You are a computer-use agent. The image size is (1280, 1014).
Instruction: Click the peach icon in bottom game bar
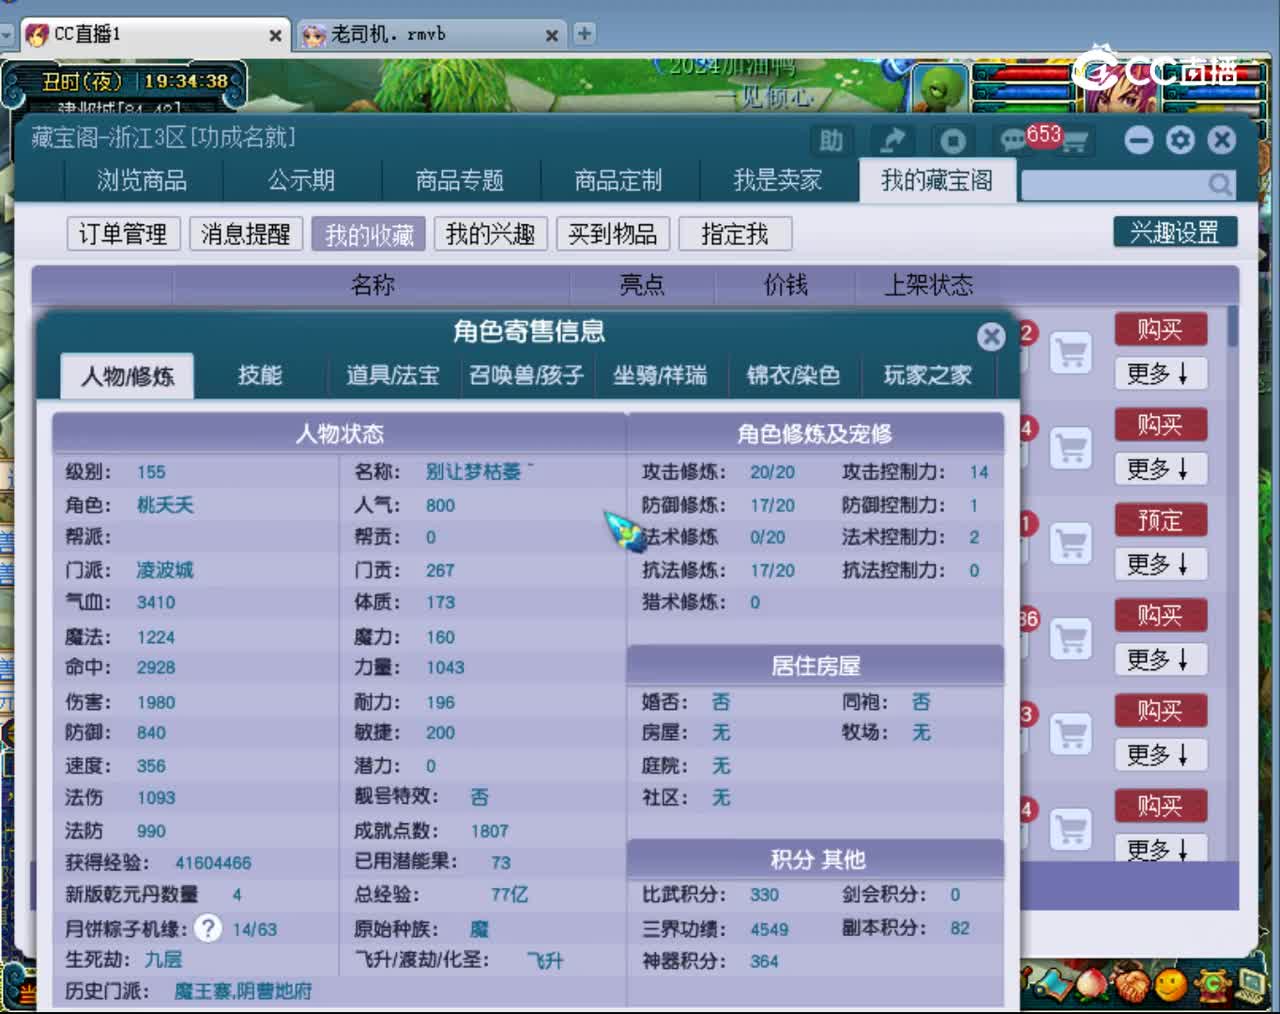[x=1093, y=985]
